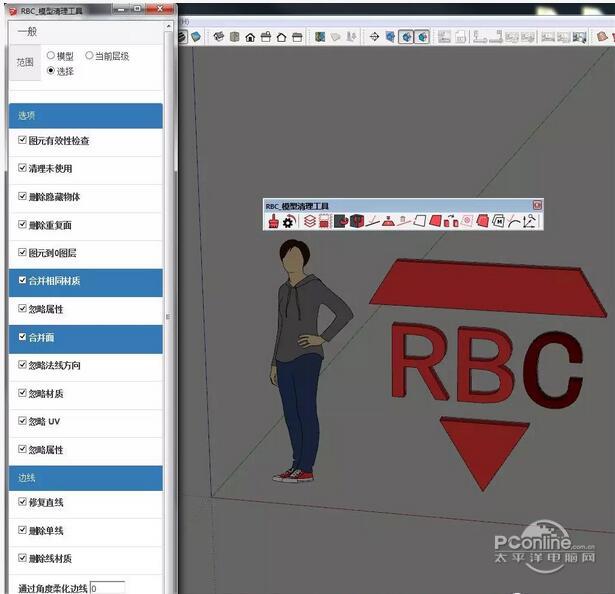Screen dimensions: 615x594
Task: Expand the 一般 section header
Action: tap(85, 32)
